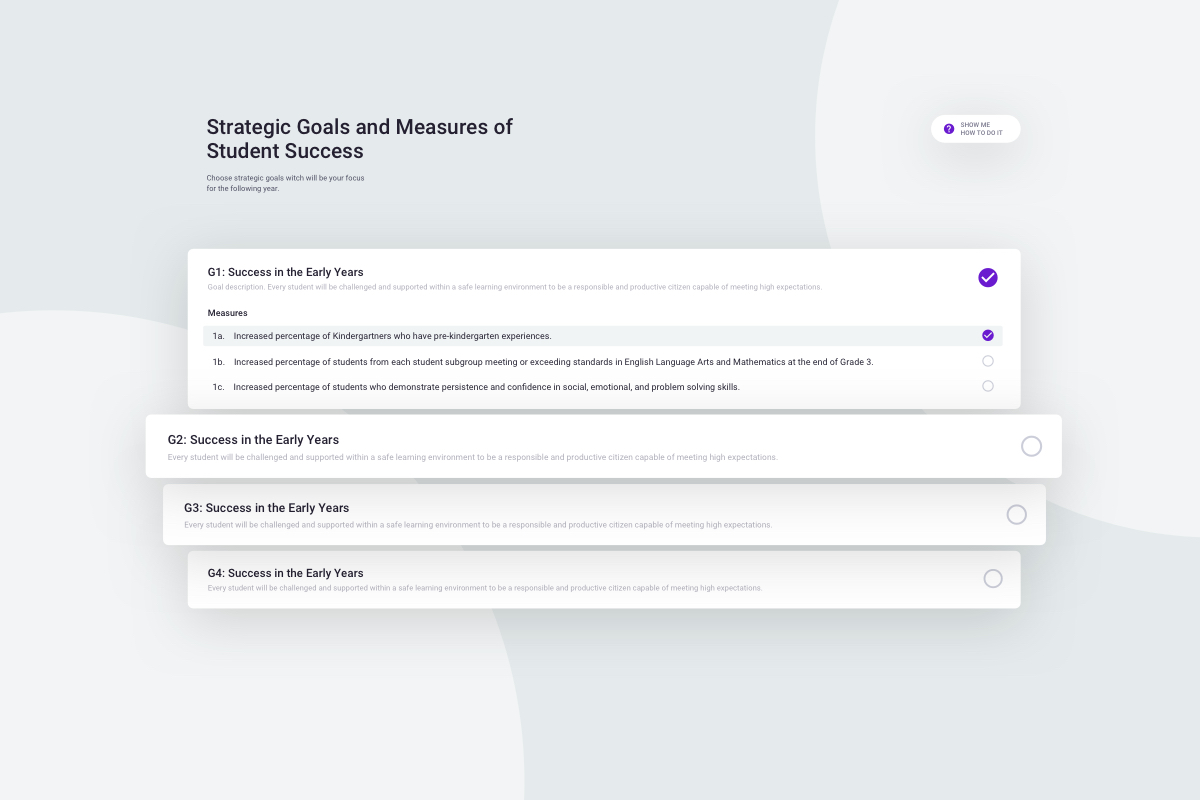Expand the G3: Success in the Early Years card

tap(266, 508)
